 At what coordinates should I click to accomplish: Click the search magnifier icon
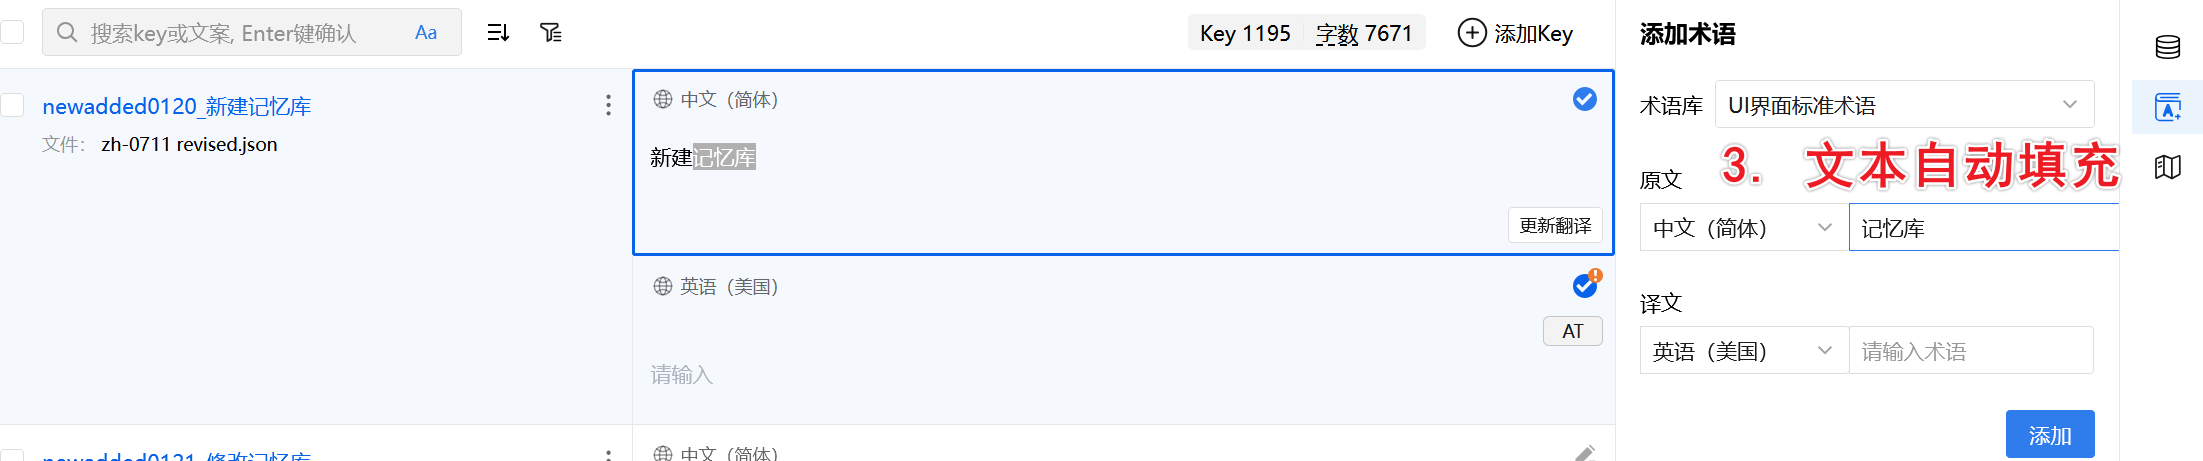coord(67,33)
